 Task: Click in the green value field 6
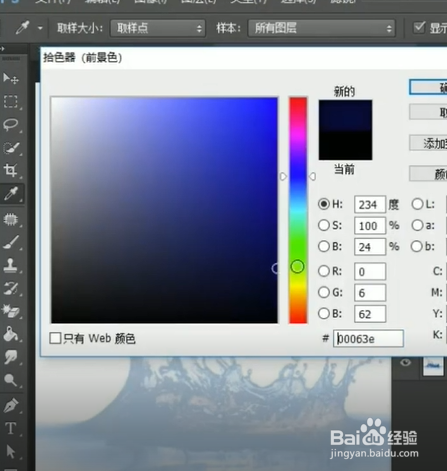370,293
